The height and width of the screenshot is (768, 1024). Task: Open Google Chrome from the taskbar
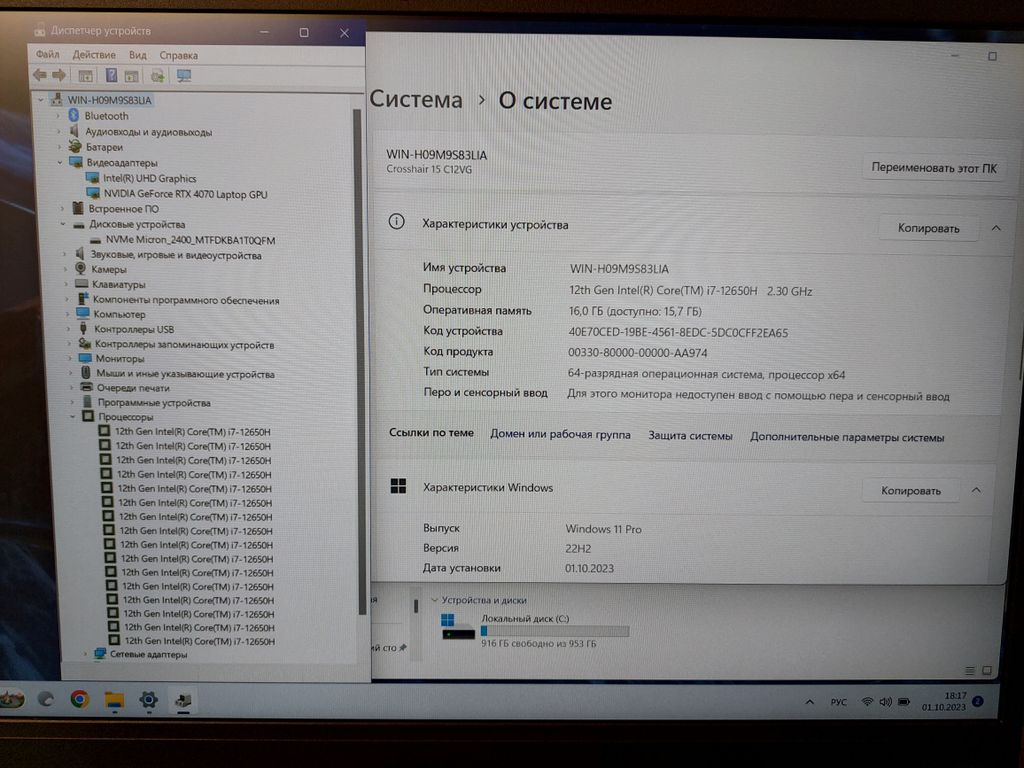click(x=80, y=699)
